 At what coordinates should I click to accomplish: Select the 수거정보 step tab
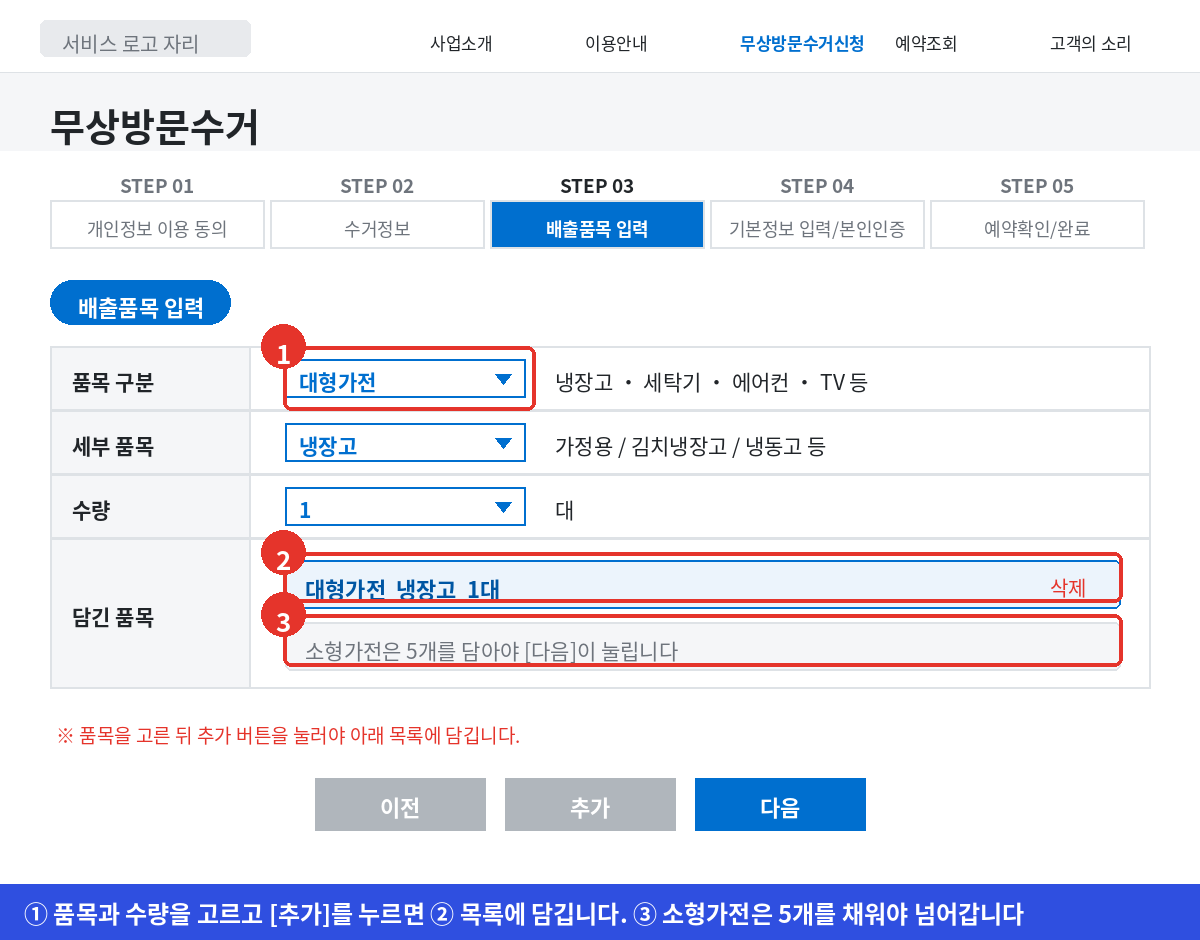[377, 225]
